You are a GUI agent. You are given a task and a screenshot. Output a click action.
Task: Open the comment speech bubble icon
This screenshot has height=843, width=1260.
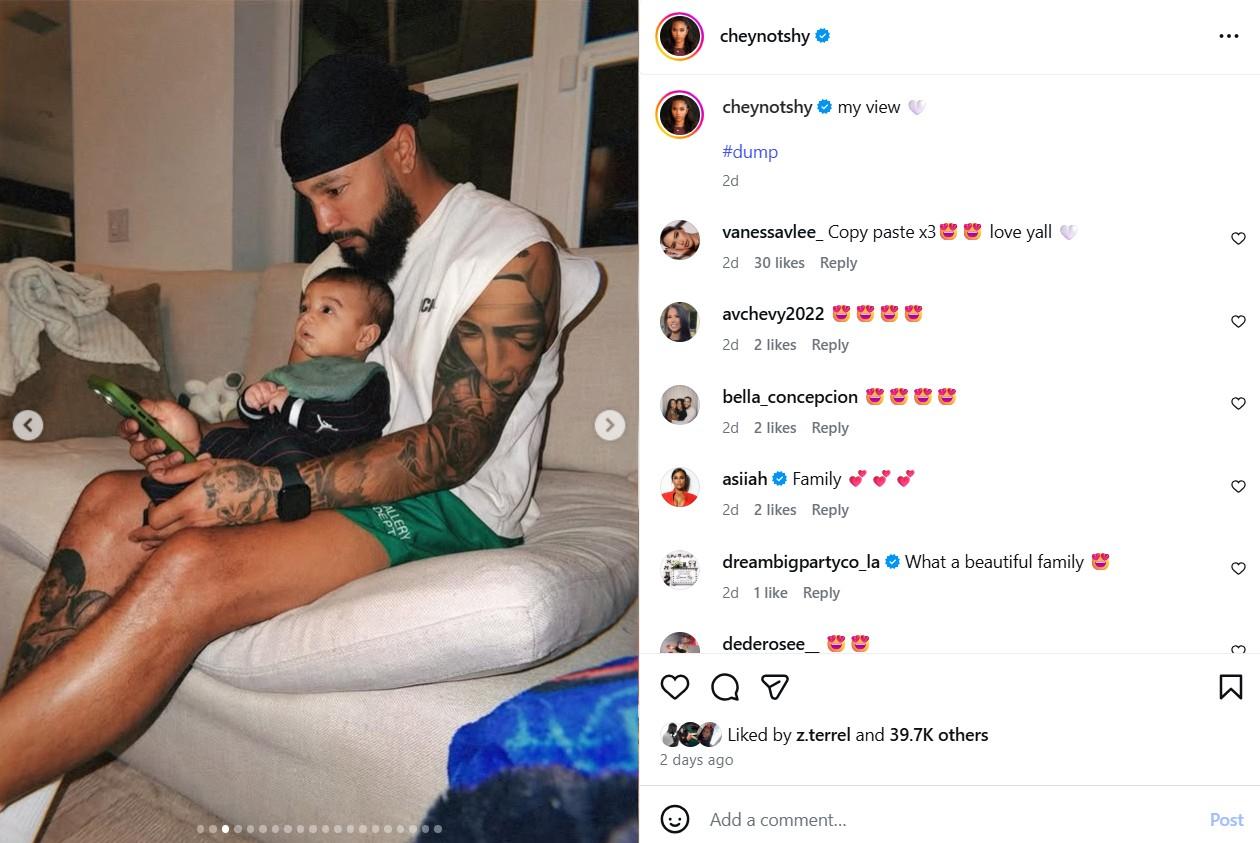pyautogui.click(x=725, y=687)
